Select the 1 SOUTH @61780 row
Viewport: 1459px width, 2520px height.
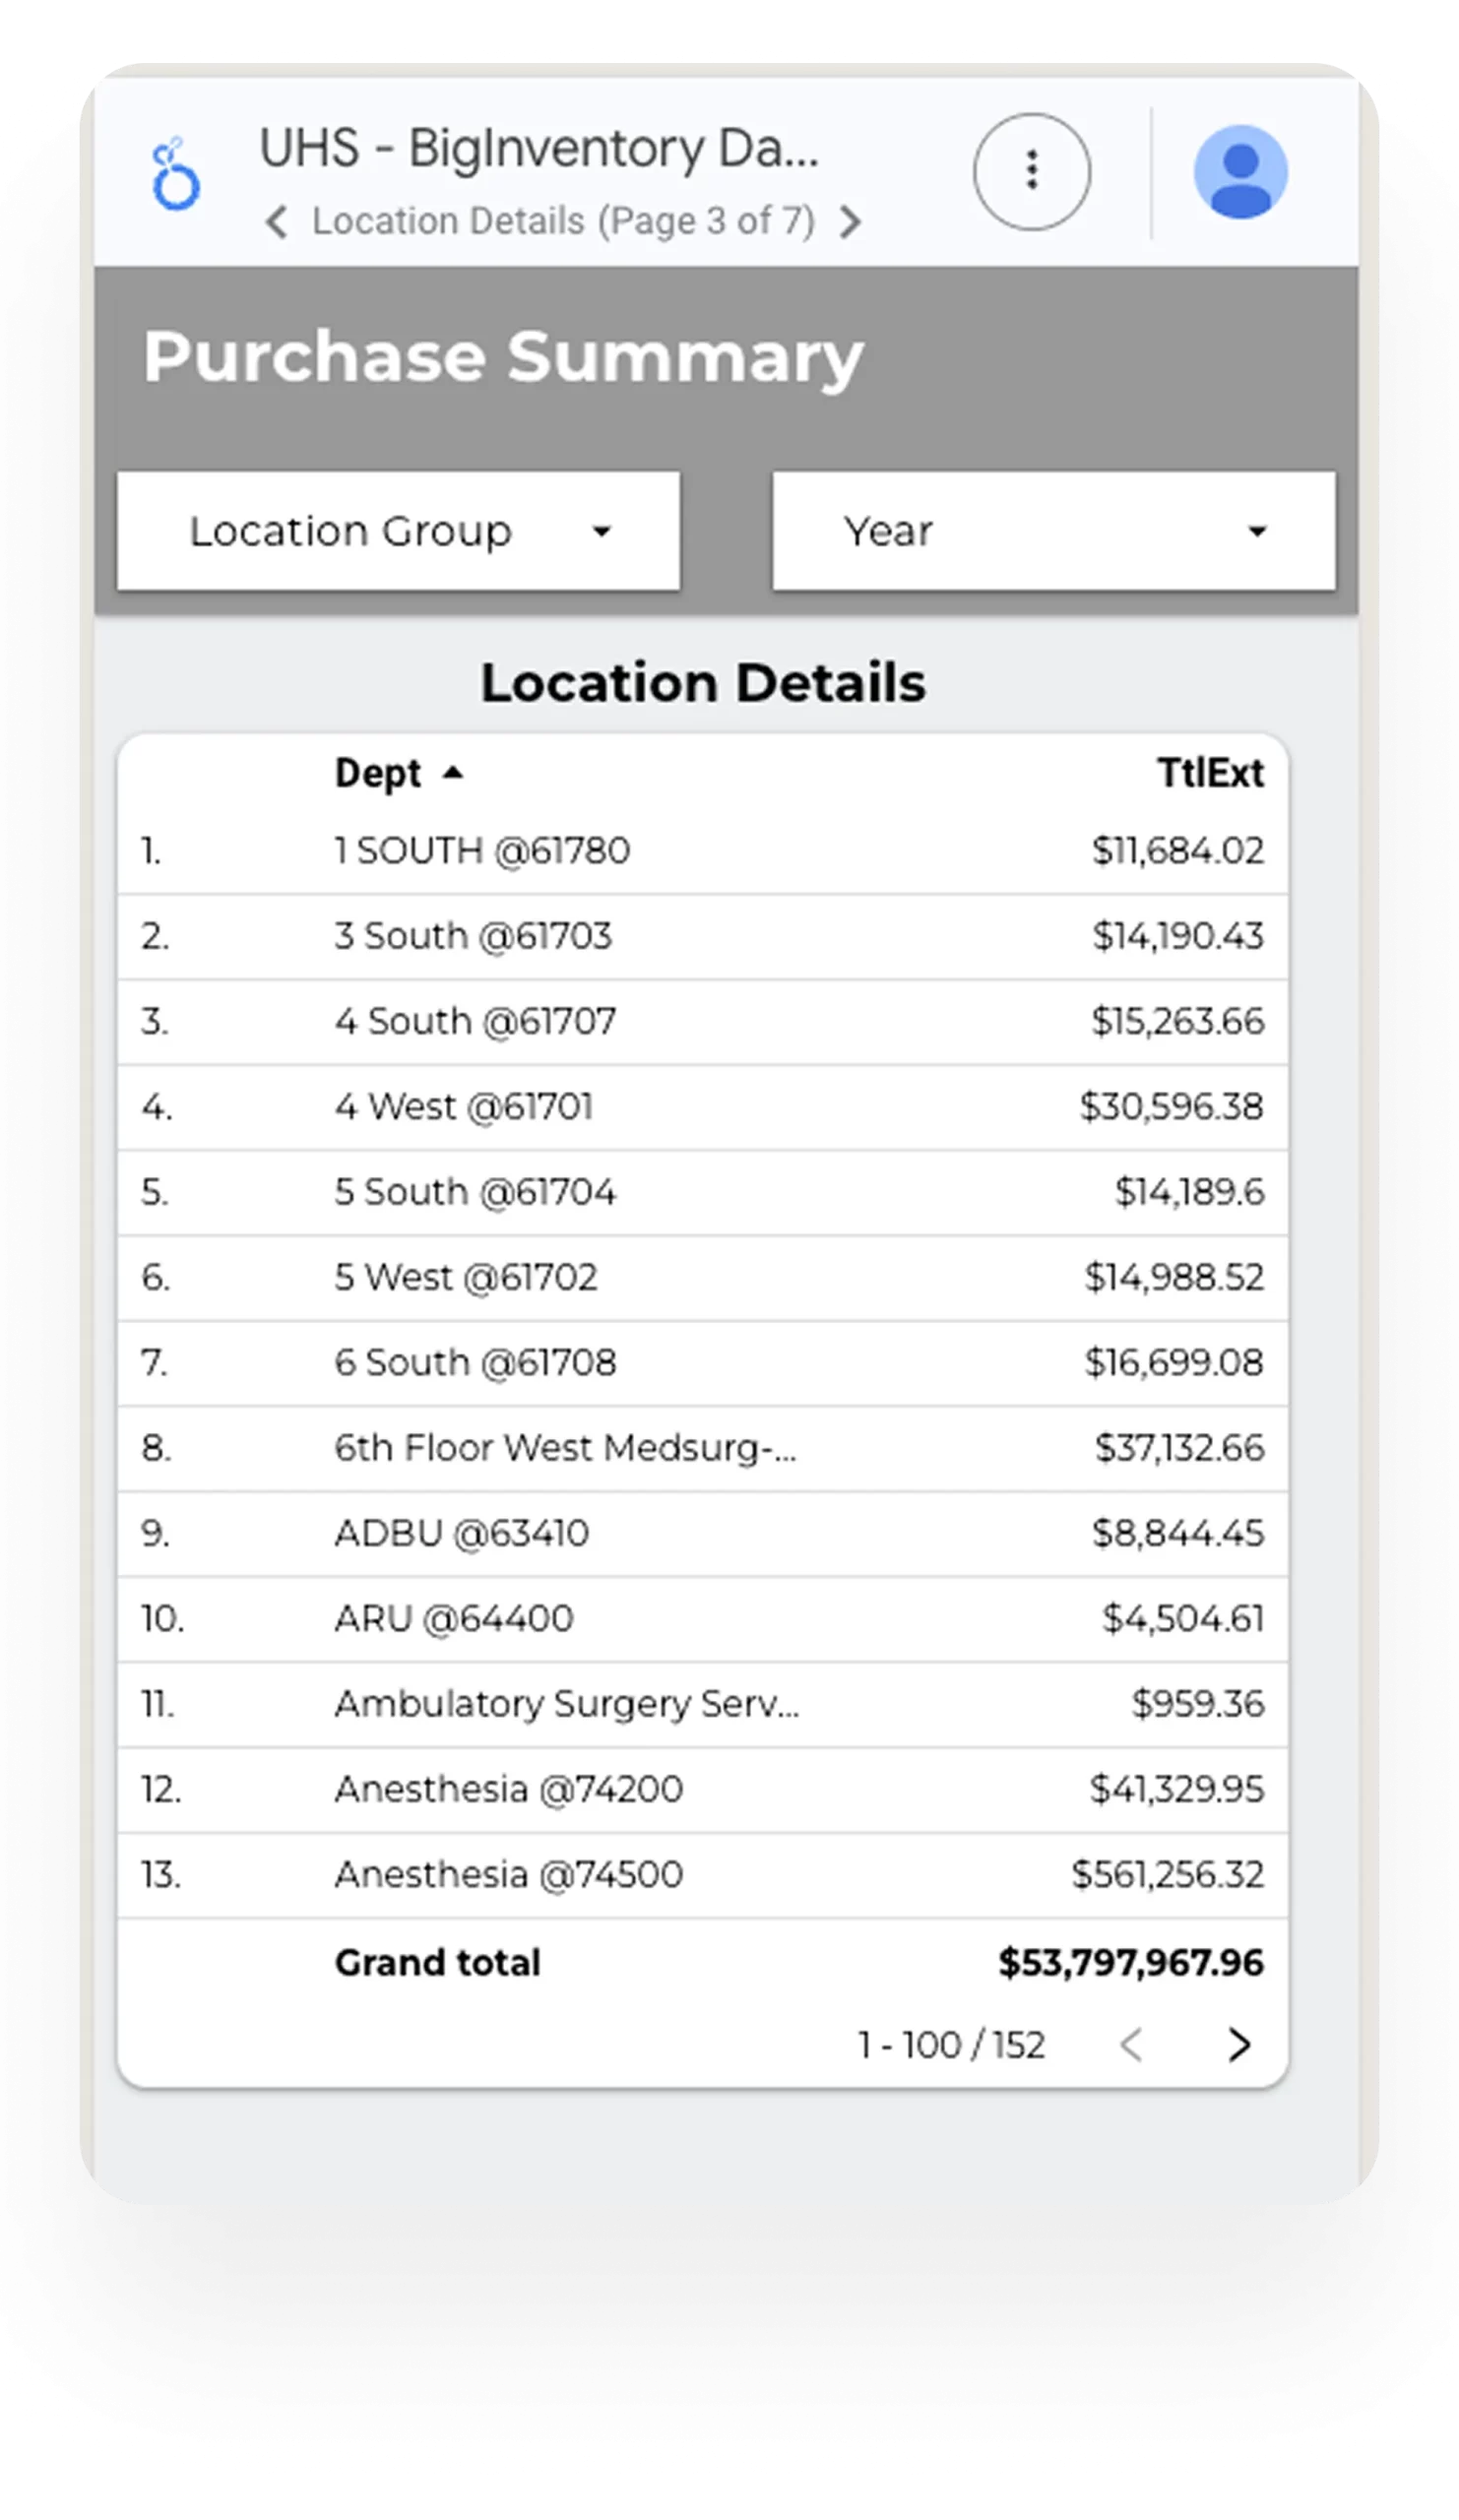482,851
